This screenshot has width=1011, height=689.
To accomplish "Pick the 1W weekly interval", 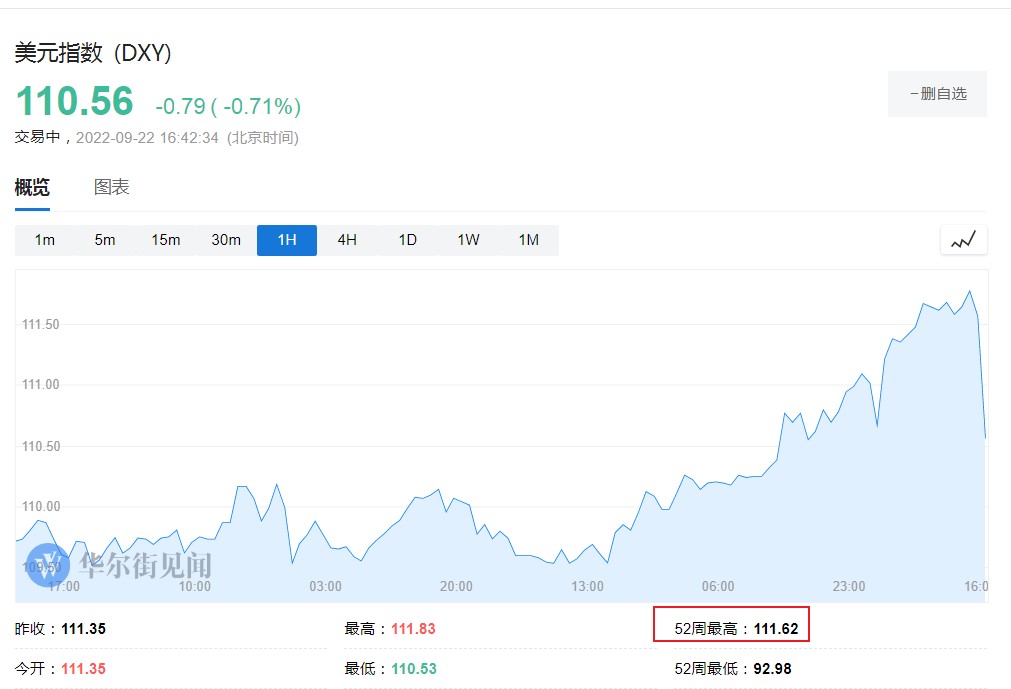I will [468, 240].
